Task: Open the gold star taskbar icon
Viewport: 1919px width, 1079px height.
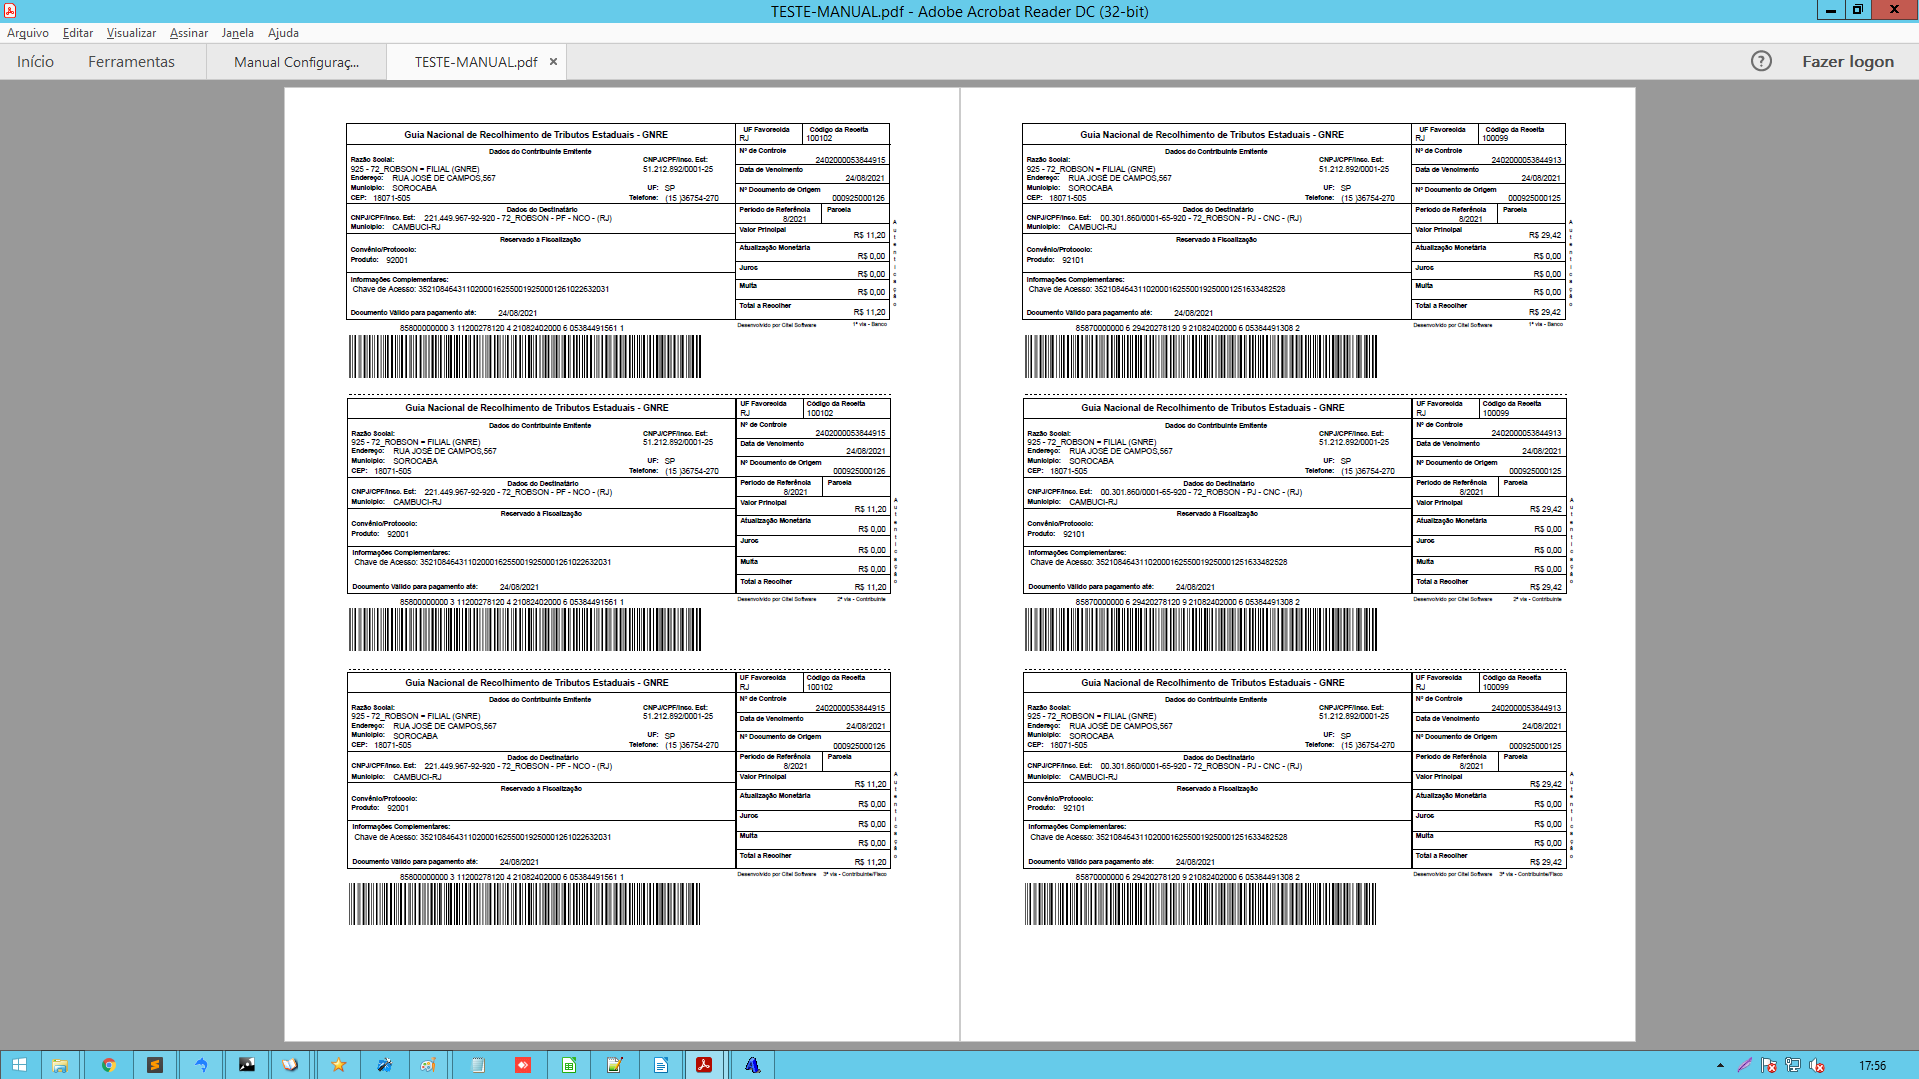Action: (x=339, y=1065)
